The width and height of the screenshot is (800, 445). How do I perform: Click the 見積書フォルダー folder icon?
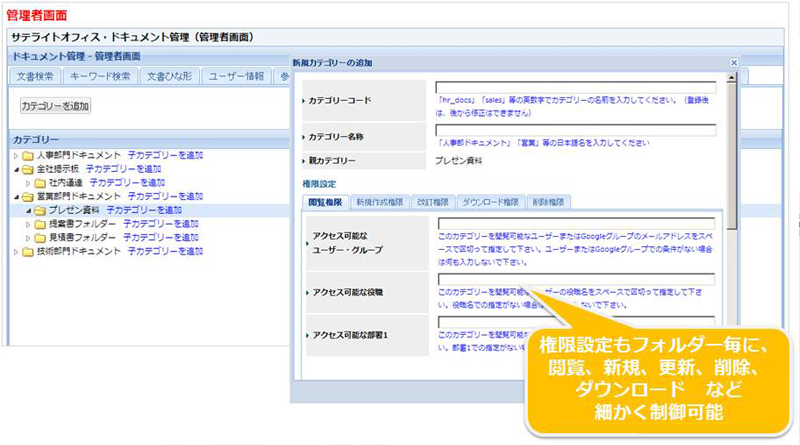[x=39, y=238]
